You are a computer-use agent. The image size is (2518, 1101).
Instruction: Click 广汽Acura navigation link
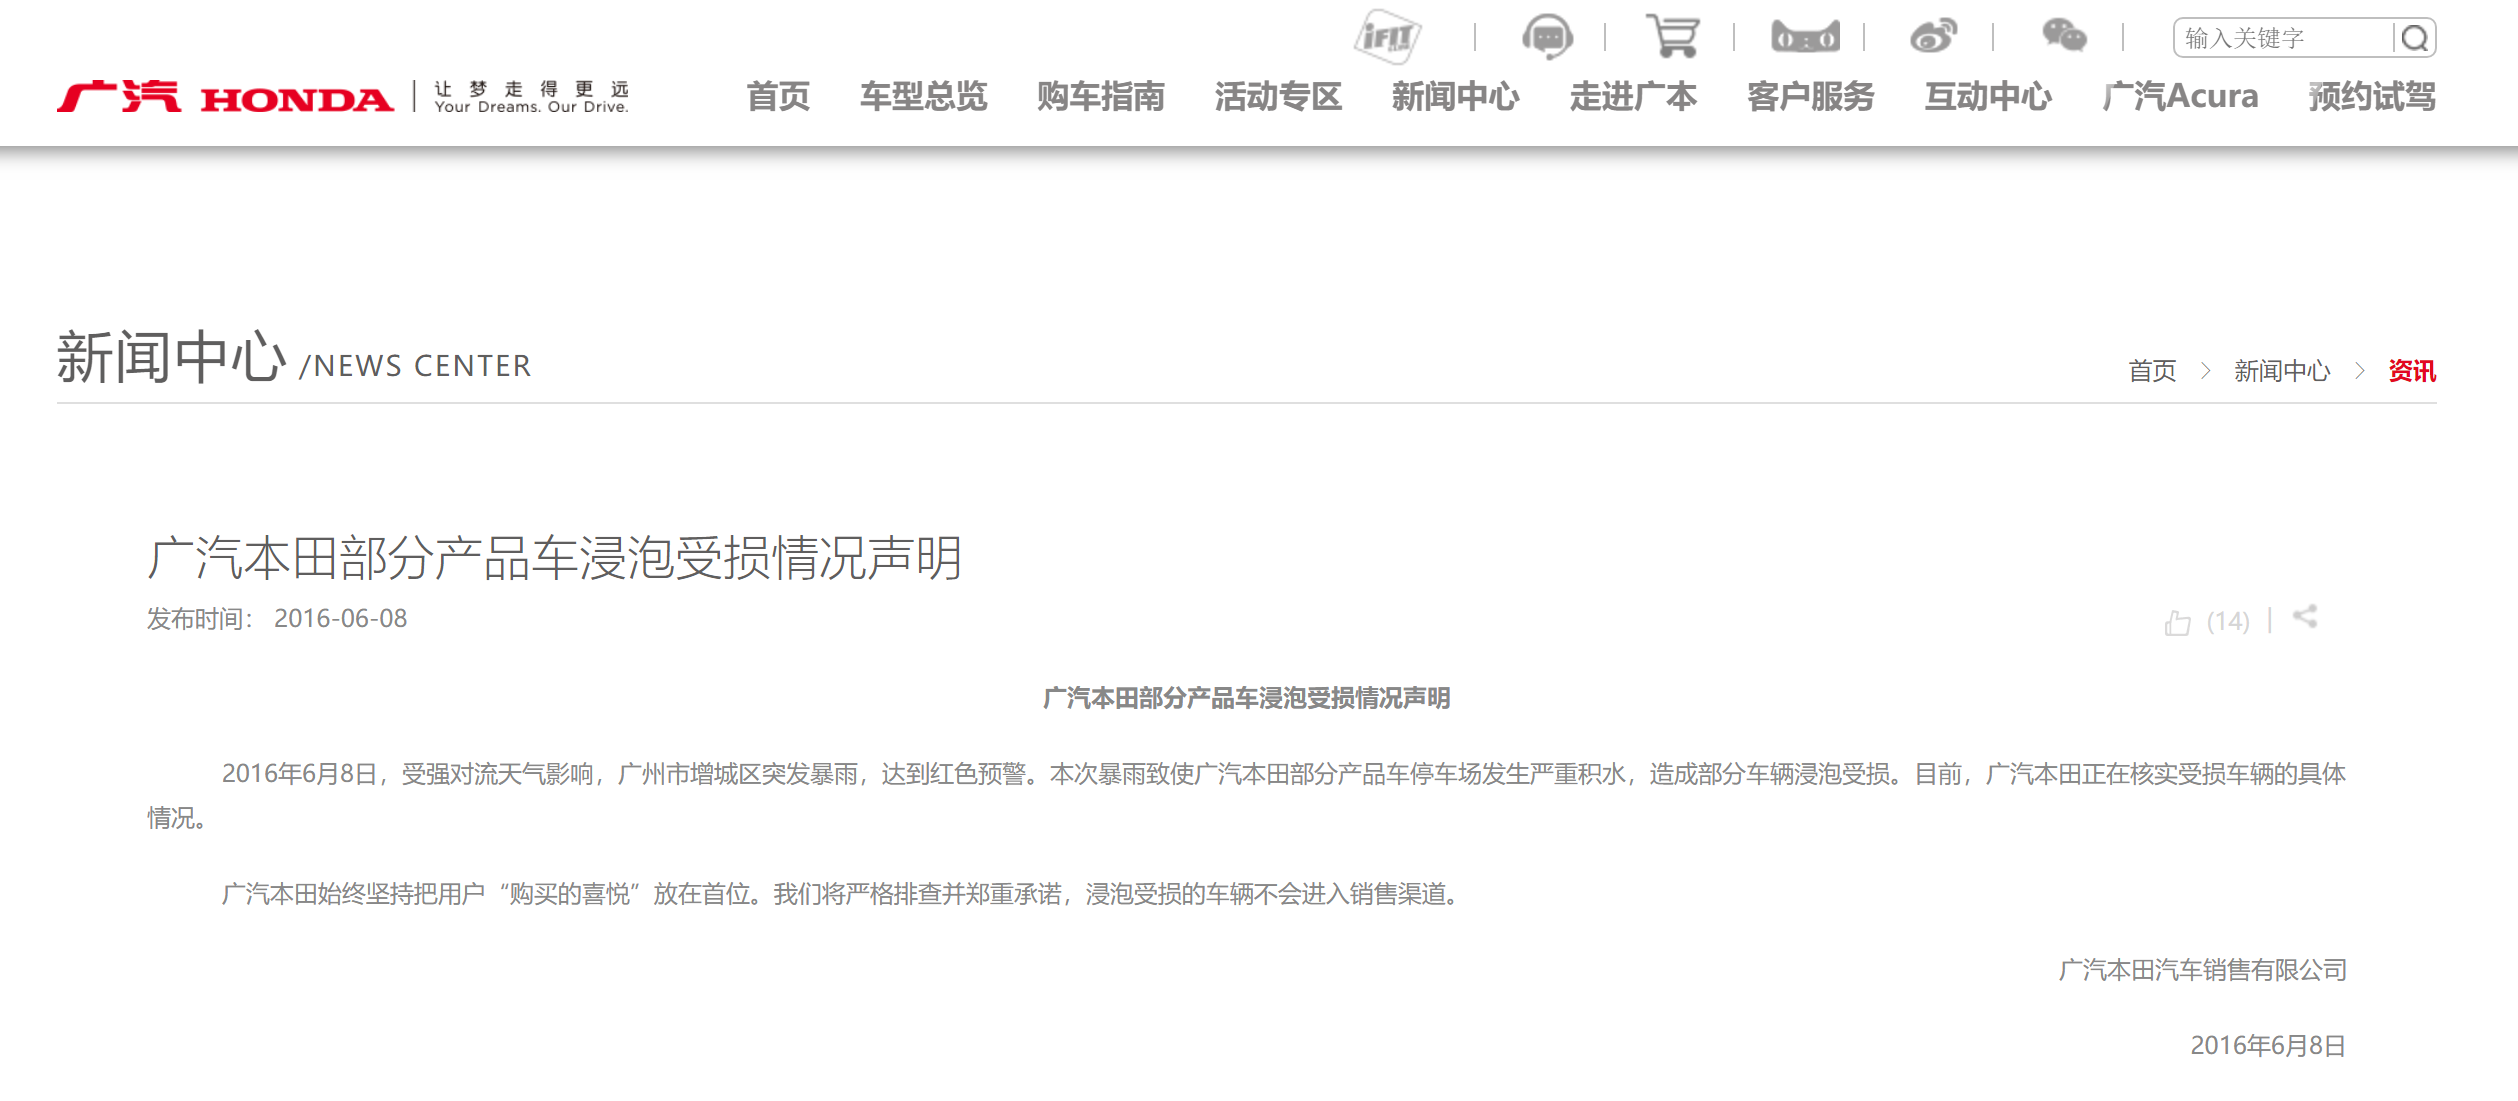(x=2180, y=97)
